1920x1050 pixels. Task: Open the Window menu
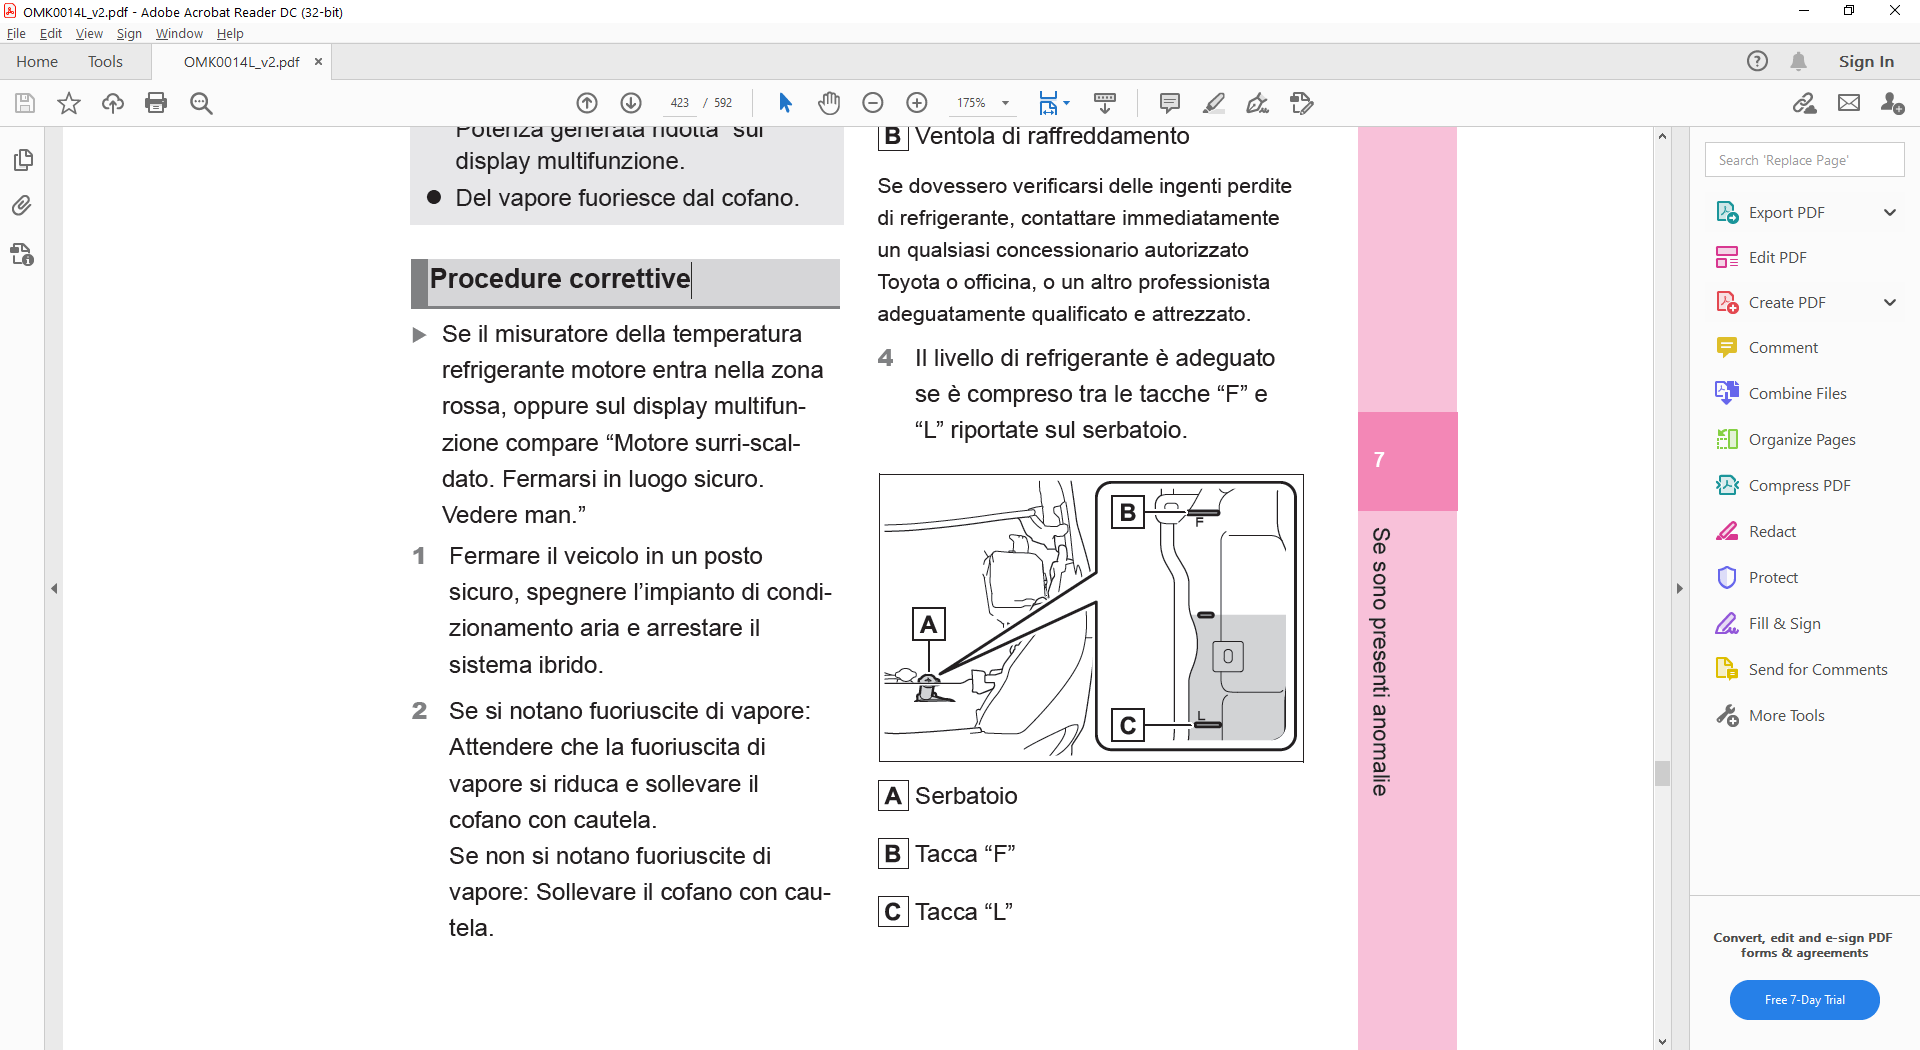tap(179, 33)
